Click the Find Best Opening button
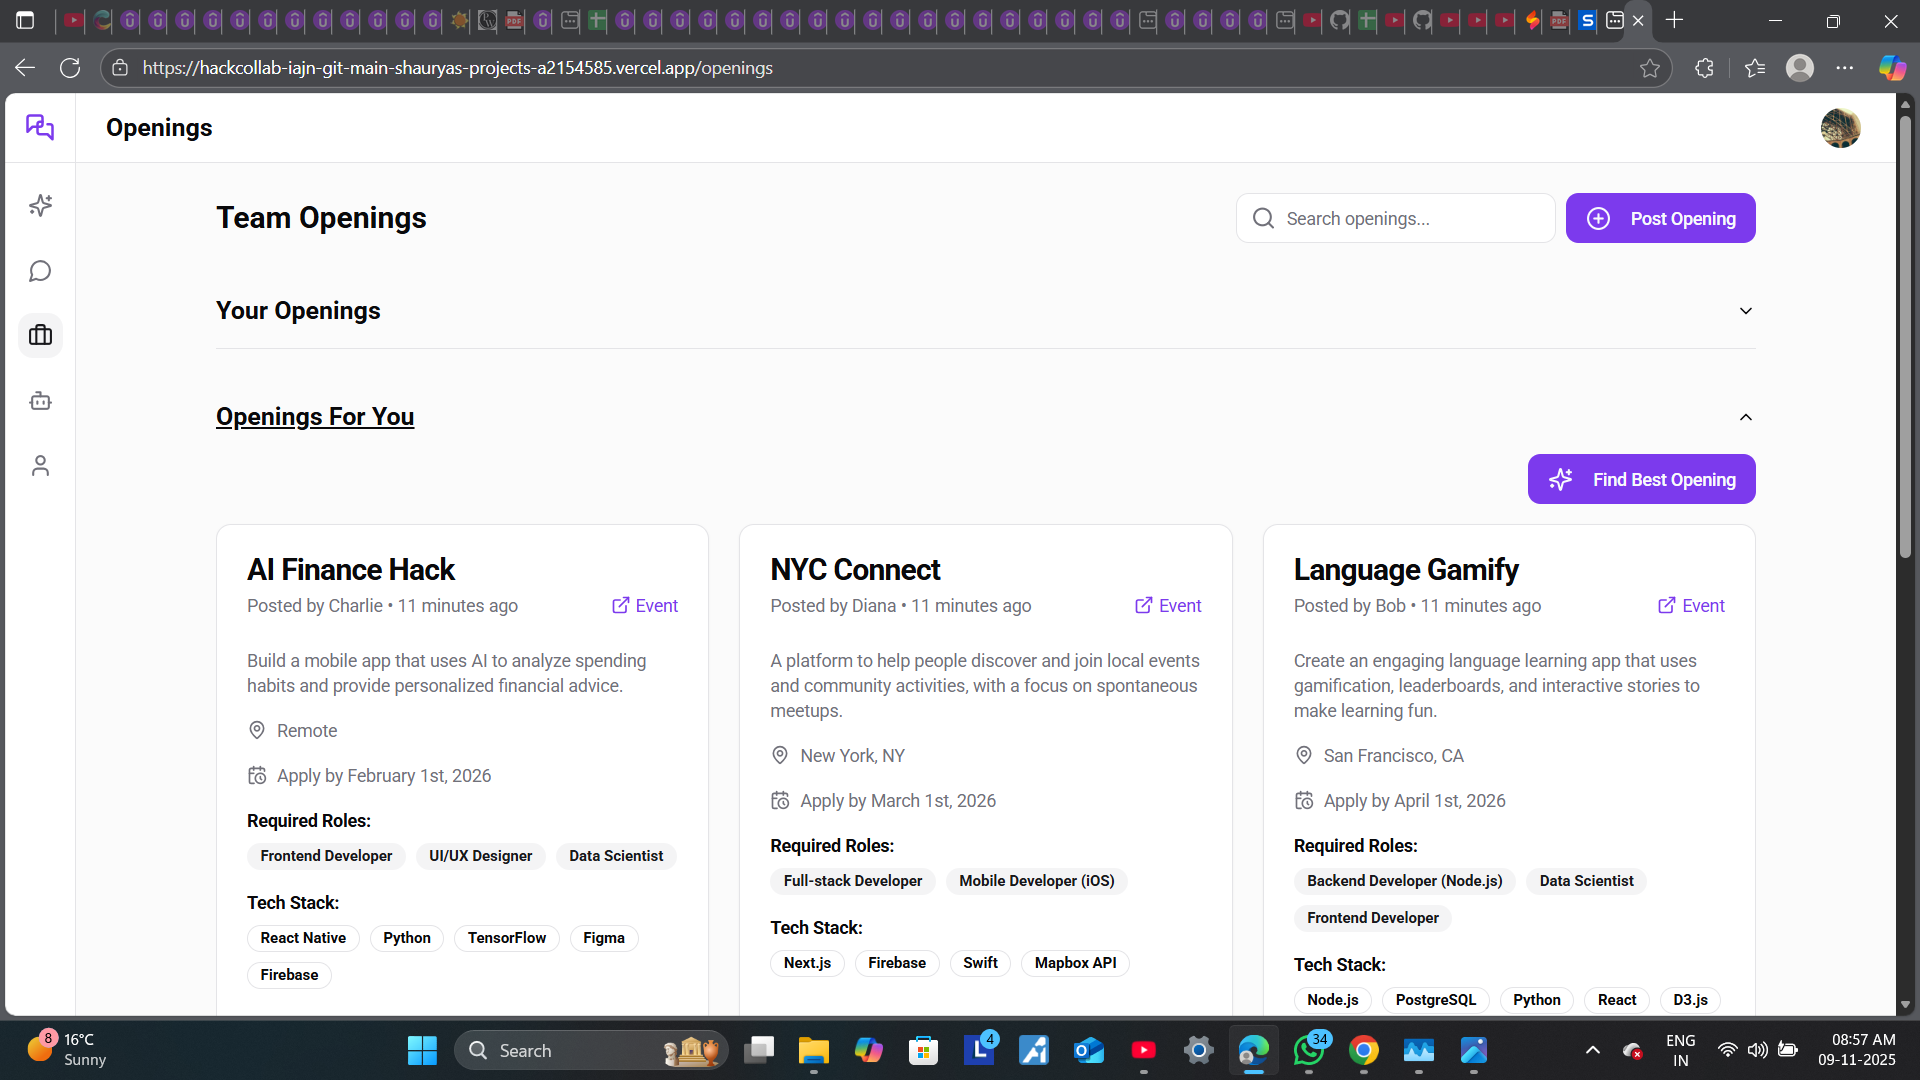This screenshot has height=1080, width=1920. [x=1640, y=479]
